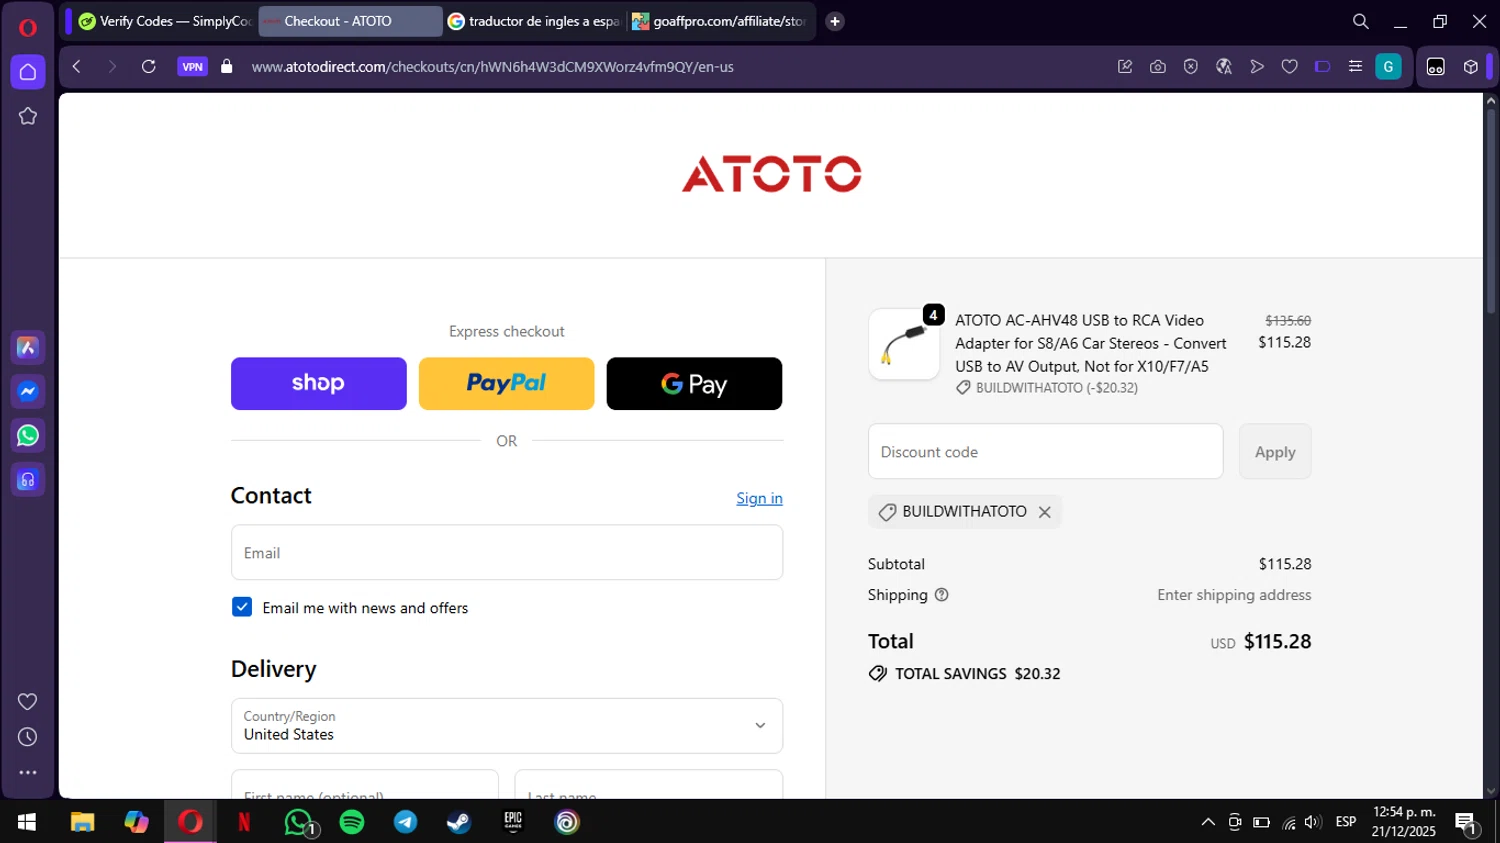This screenshot has width=1500, height=843.
Task: Uncheck Email me with news and offers
Action: pyautogui.click(x=242, y=607)
